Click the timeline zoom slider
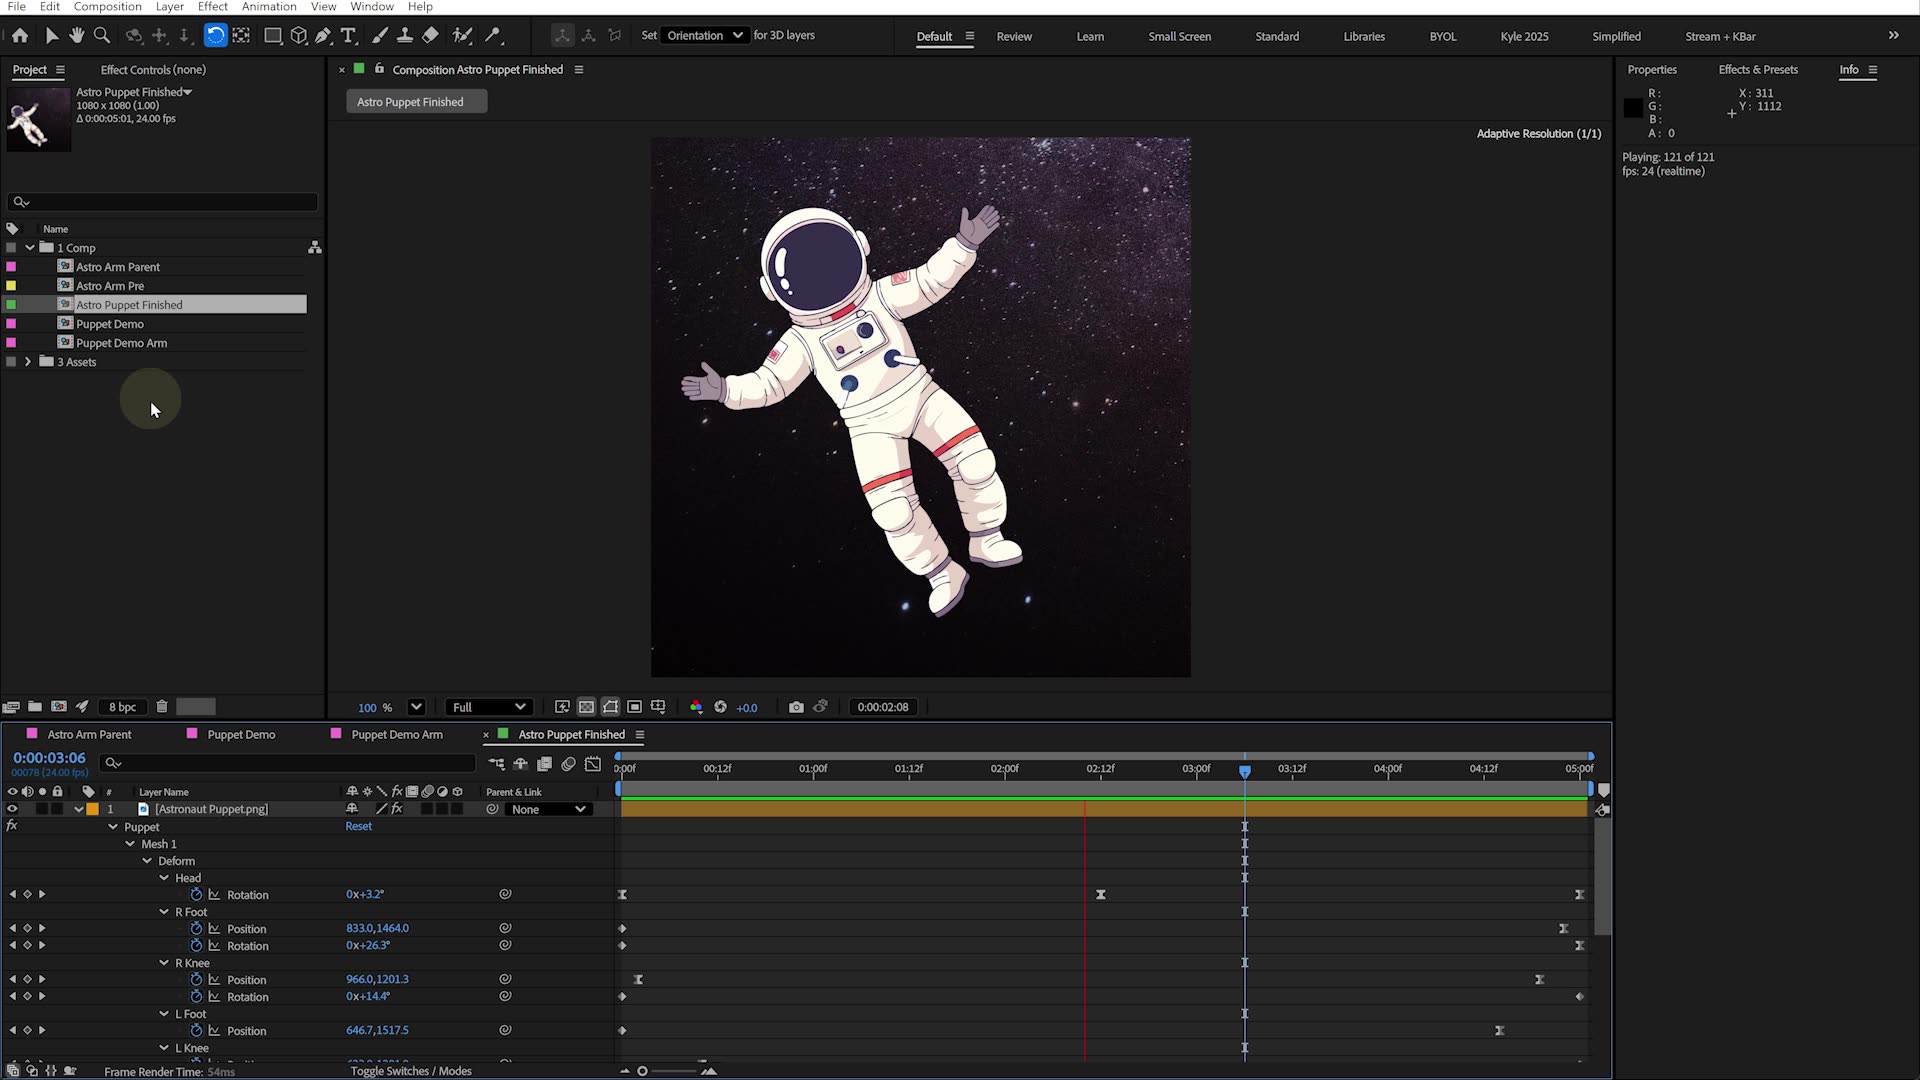Viewport: 1920px width, 1080px height. pyautogui.click(x=667, y=1071)
